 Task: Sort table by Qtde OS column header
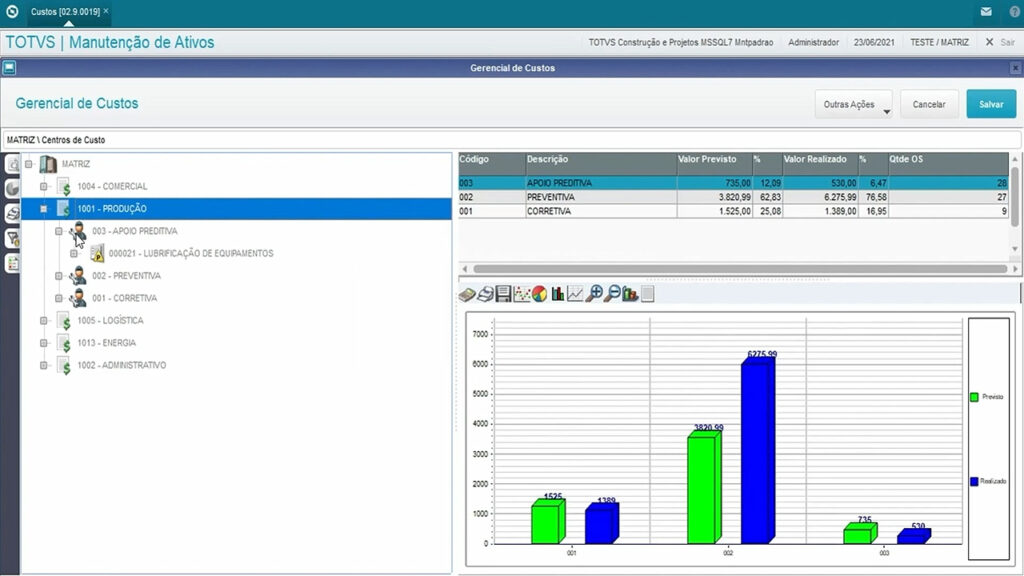[948, 163]
